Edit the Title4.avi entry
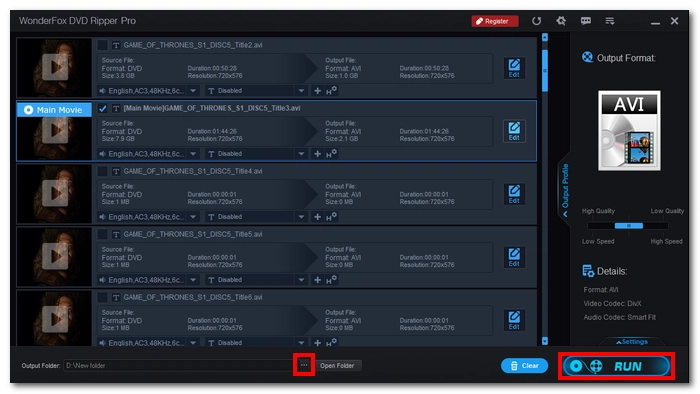The width and height of the screenshot is (700, 394). tap(514, 194)
